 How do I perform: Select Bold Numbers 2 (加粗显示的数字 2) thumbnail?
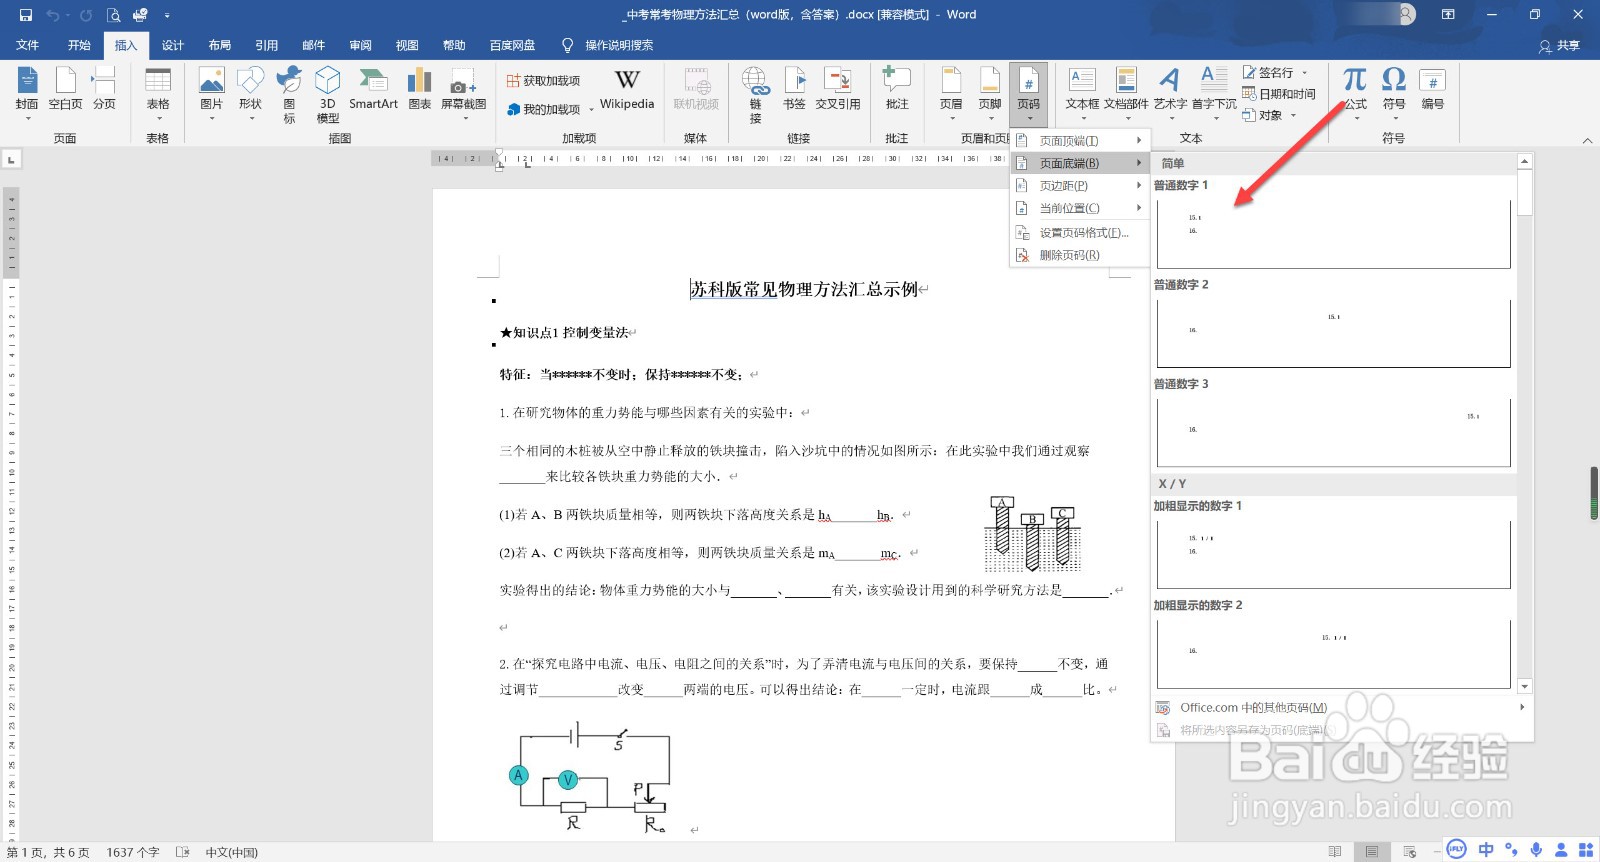coord(1333,653)
